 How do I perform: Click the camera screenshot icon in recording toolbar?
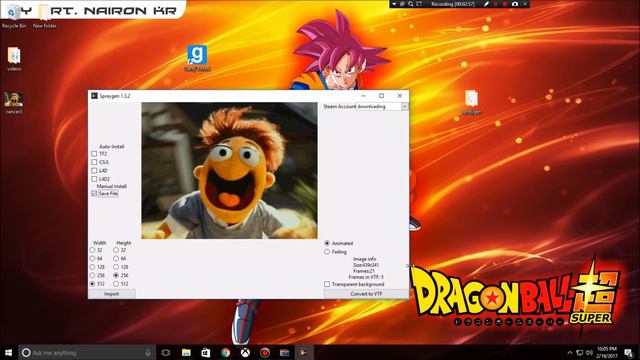[x=515, y=4]
